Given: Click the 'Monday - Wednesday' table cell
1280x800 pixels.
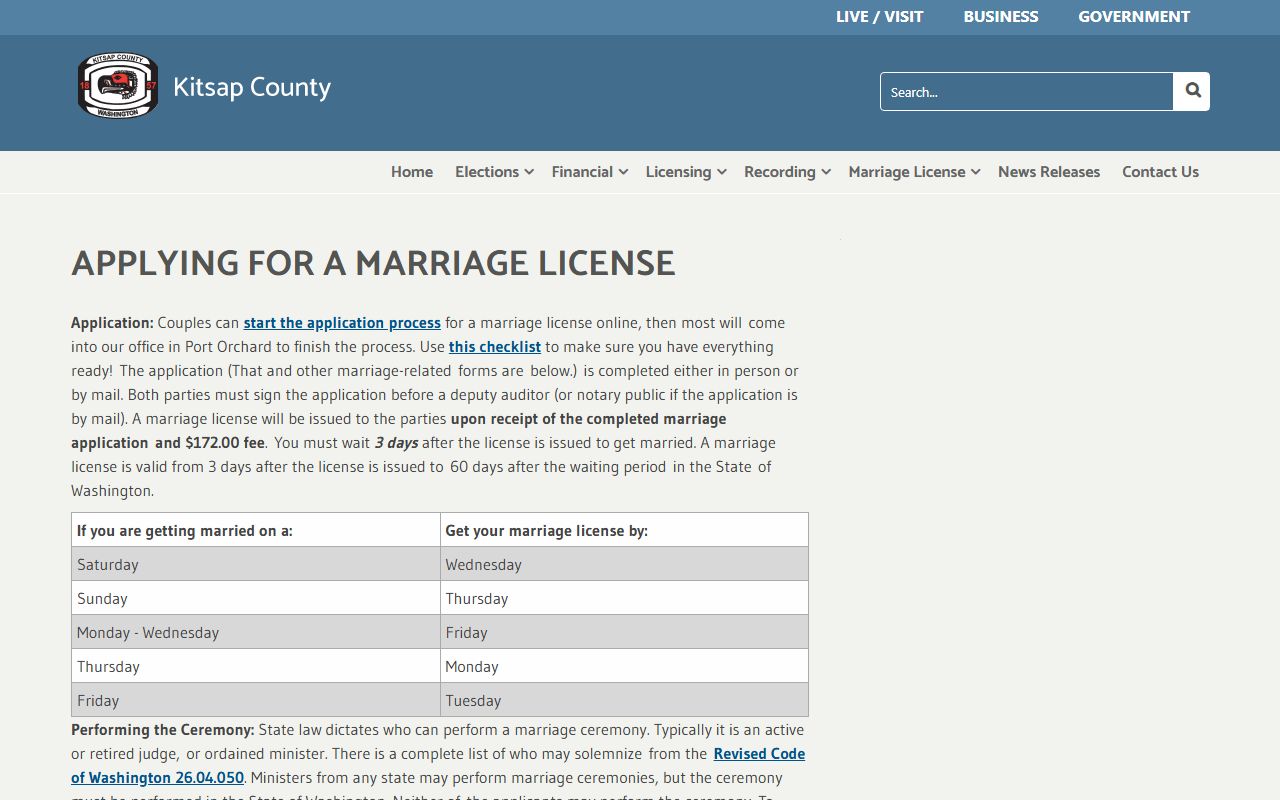Looking at the screenshot, I should coord(256,632).
